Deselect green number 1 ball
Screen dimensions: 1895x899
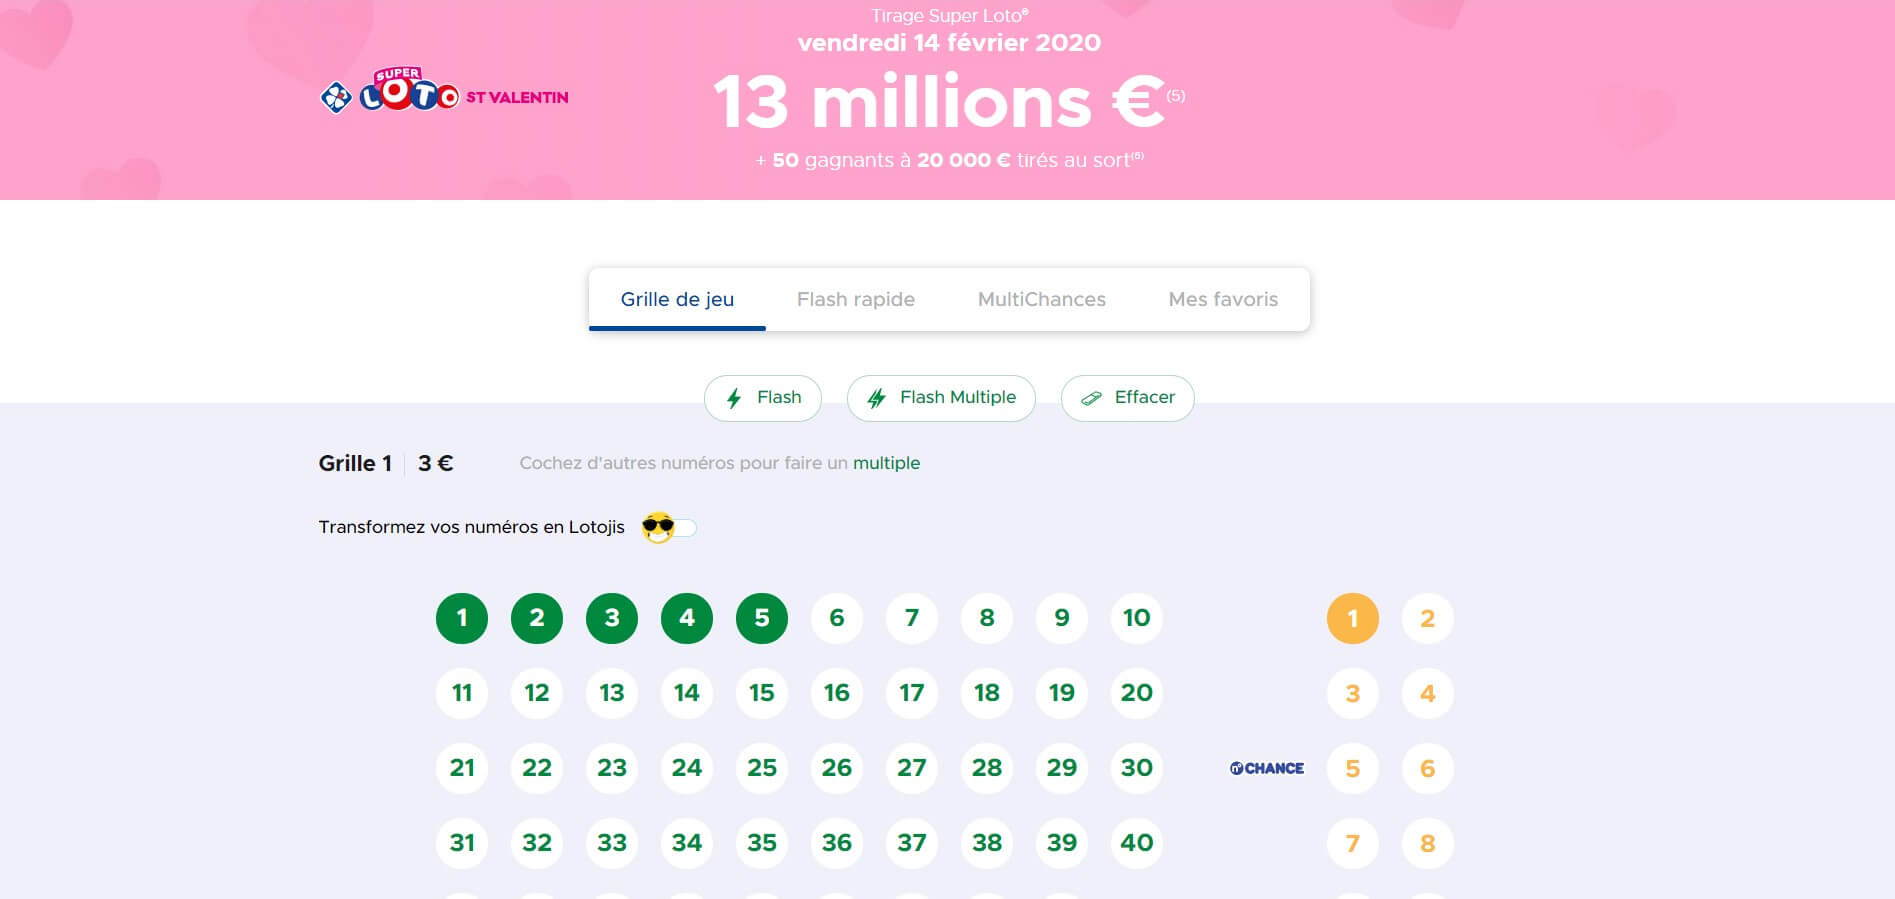point(462,618)
